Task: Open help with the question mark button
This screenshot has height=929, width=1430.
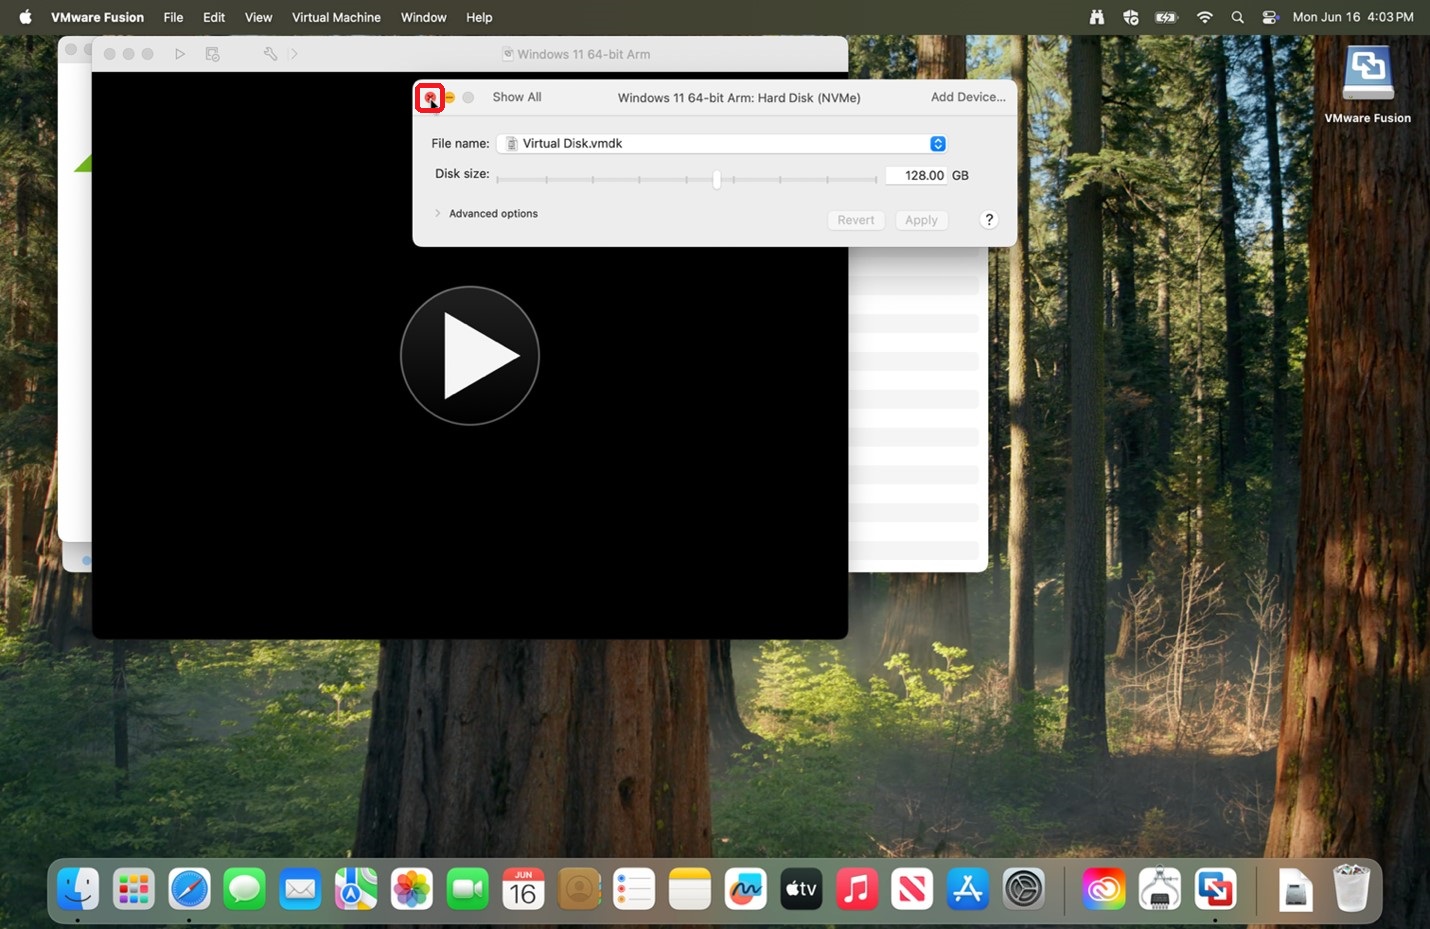Action: (x=989, y=220)
